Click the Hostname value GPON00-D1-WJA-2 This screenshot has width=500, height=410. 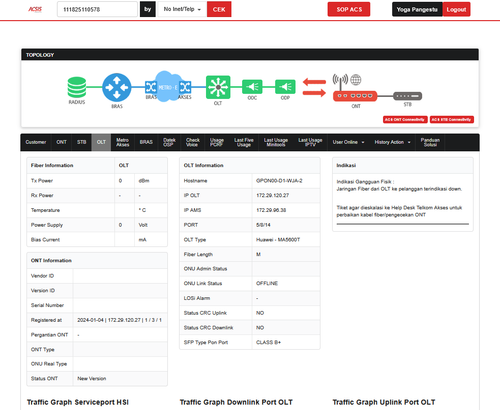[279, 181]
